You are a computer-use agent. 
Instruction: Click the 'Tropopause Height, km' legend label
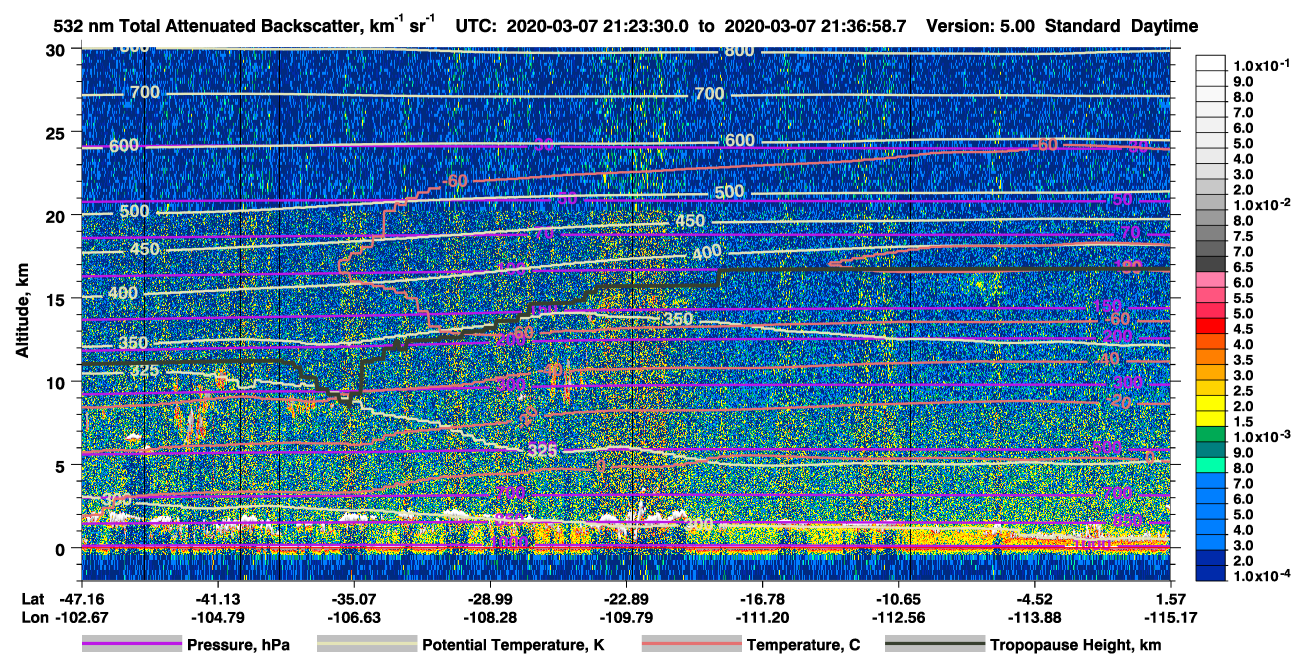coord(1076,645)
